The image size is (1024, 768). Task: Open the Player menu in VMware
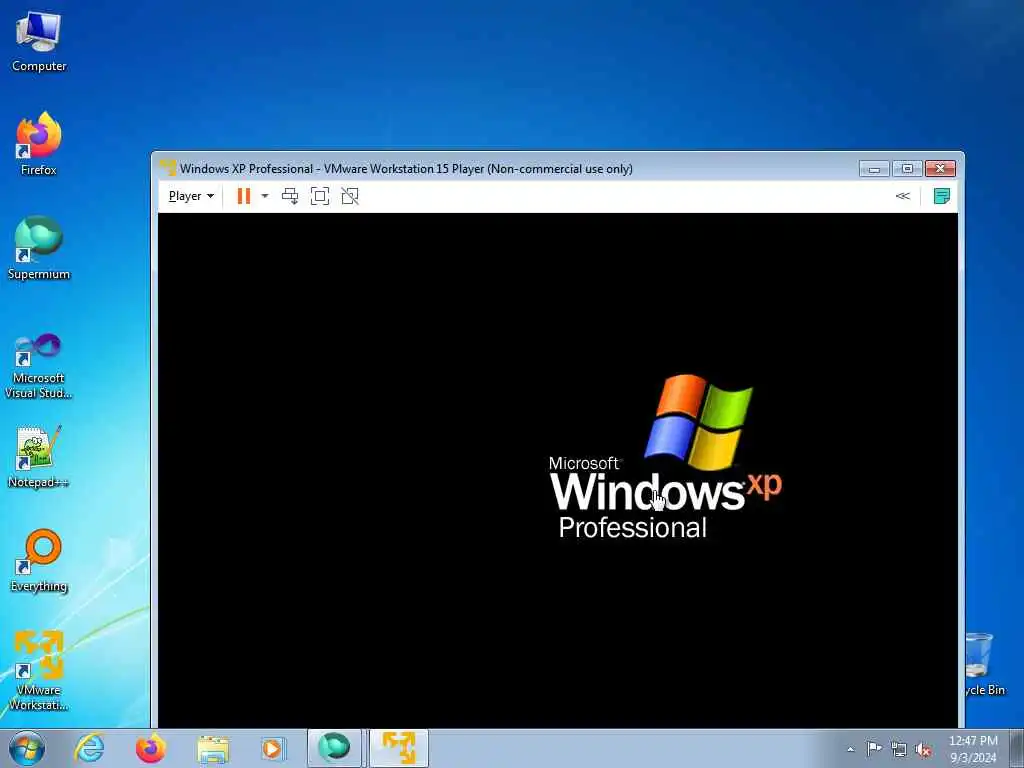[x=191, y=196]
